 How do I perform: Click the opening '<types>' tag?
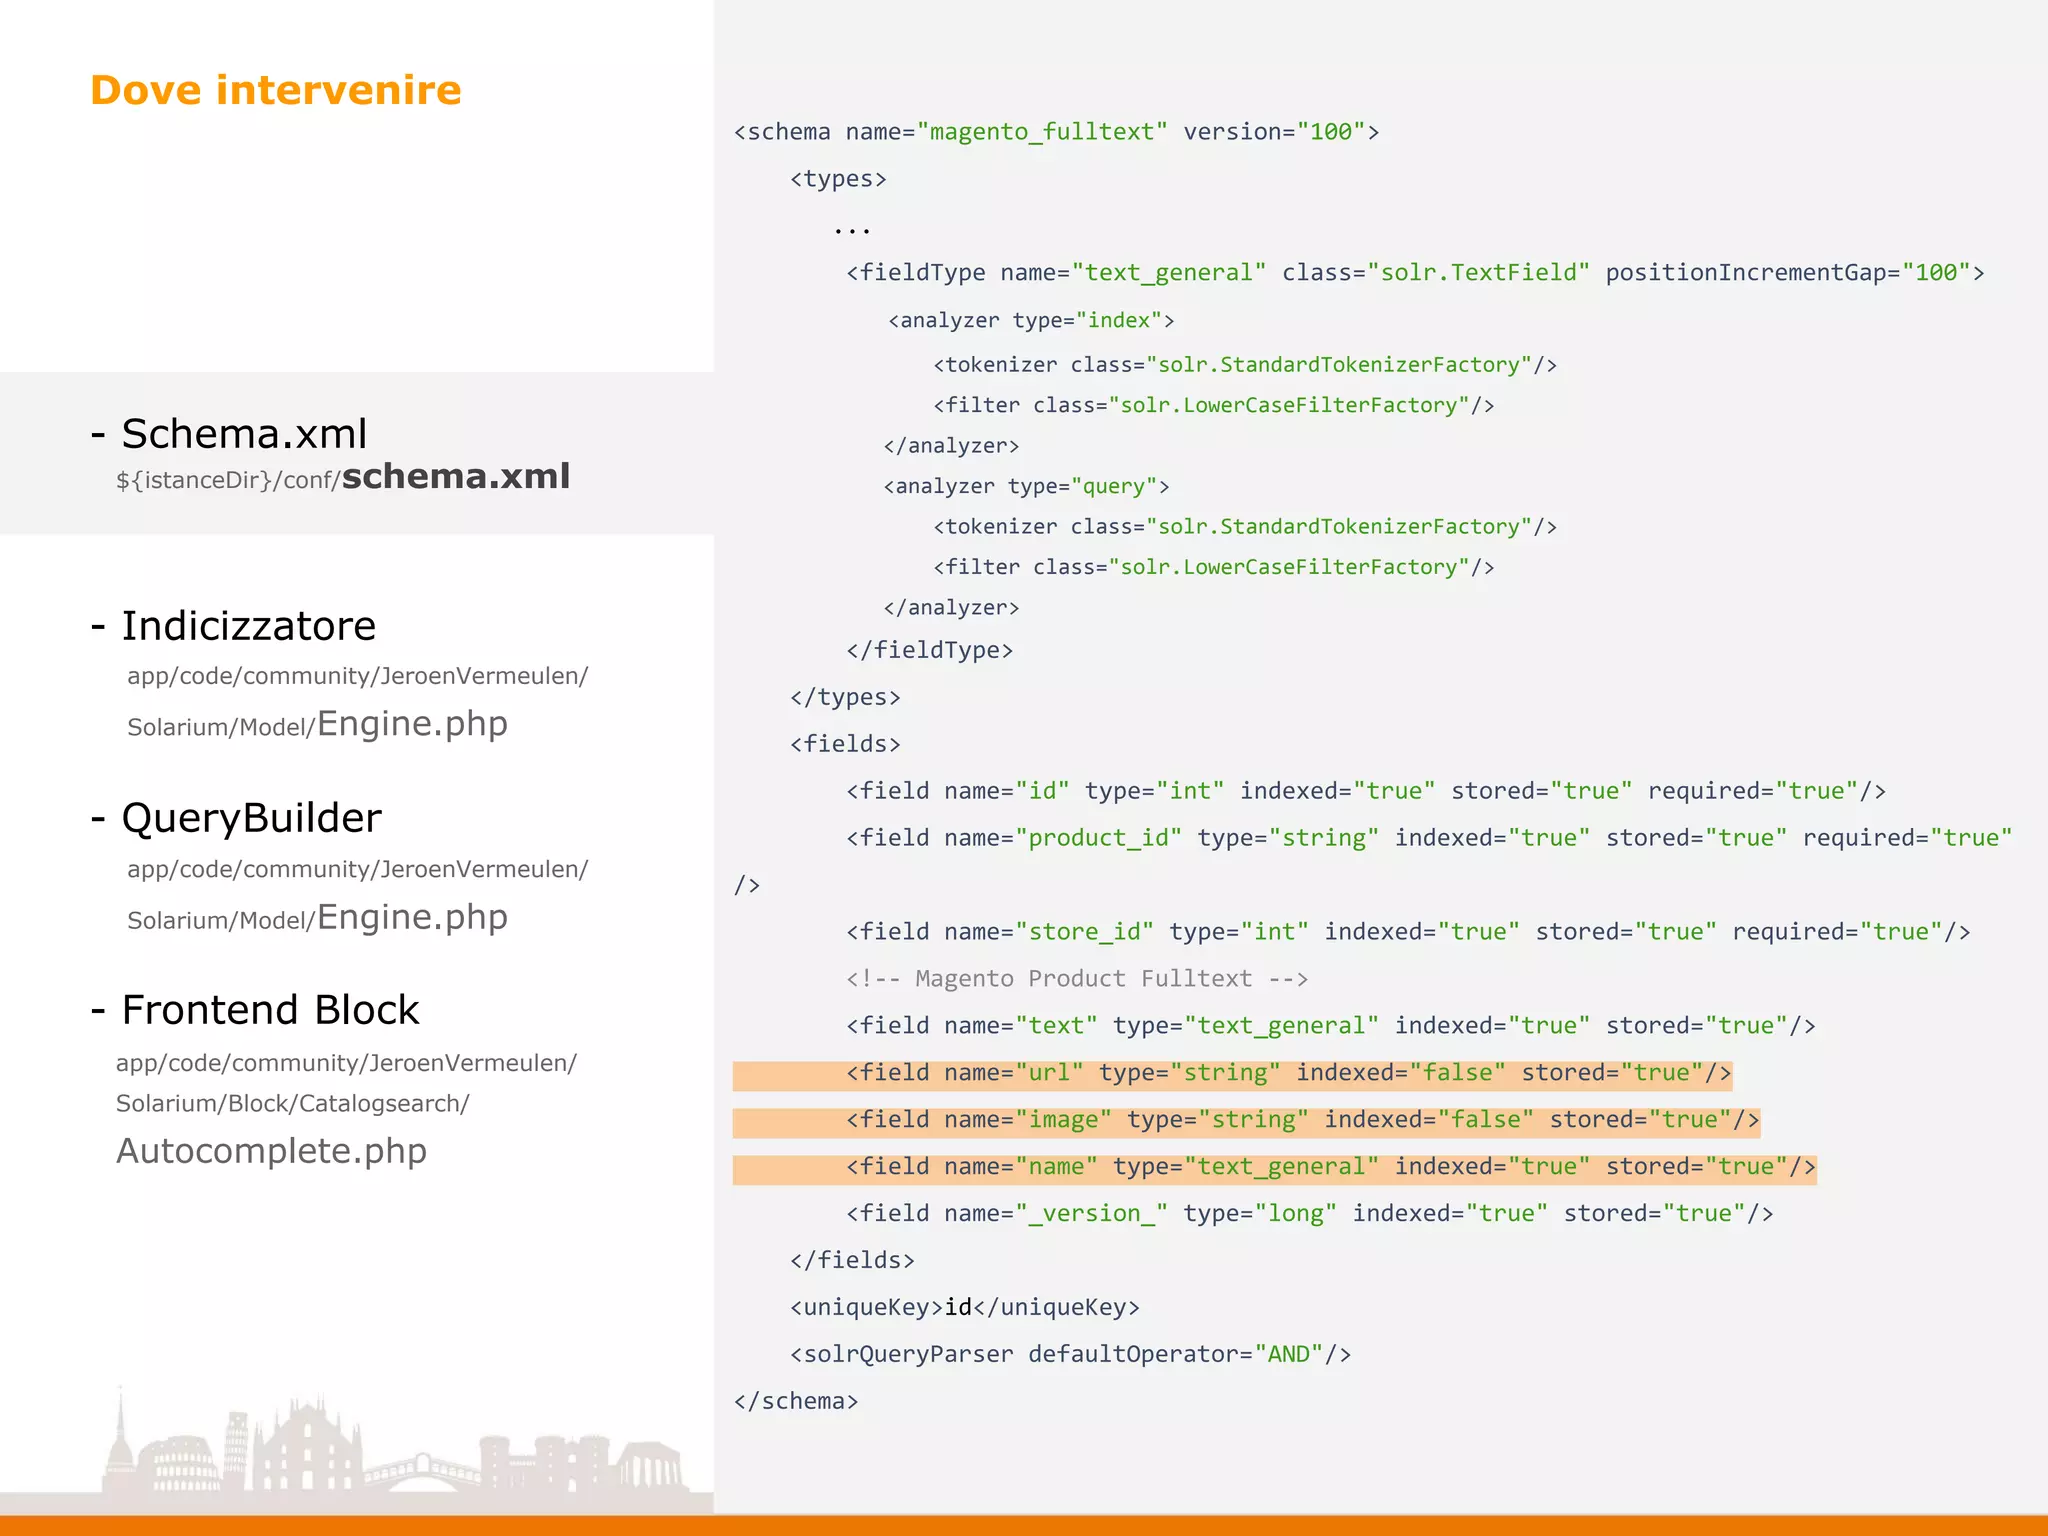pyautogui.click(x=838, y=179)
